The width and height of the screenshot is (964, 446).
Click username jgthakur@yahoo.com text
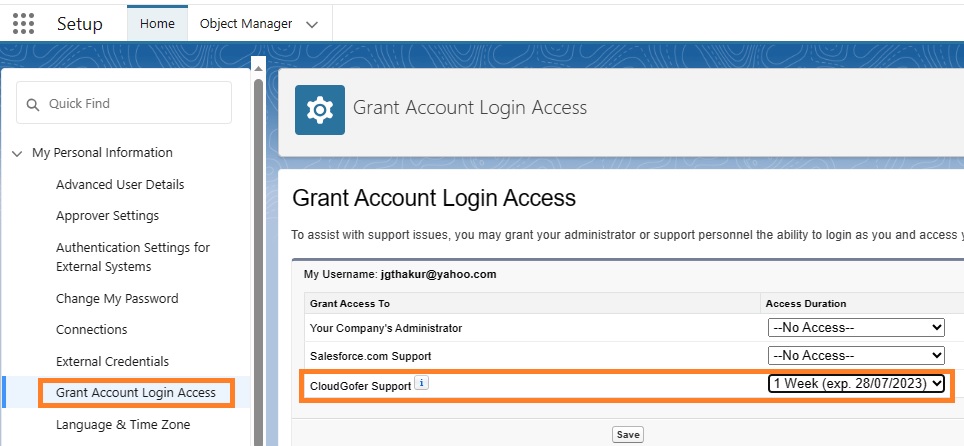[x=438, y=274]
